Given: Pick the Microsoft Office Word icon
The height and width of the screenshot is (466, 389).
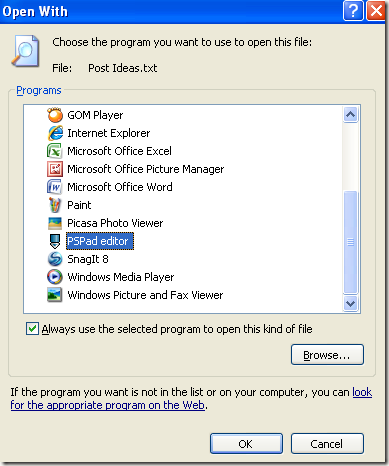Looking at the screenshot, I should 55,187.
